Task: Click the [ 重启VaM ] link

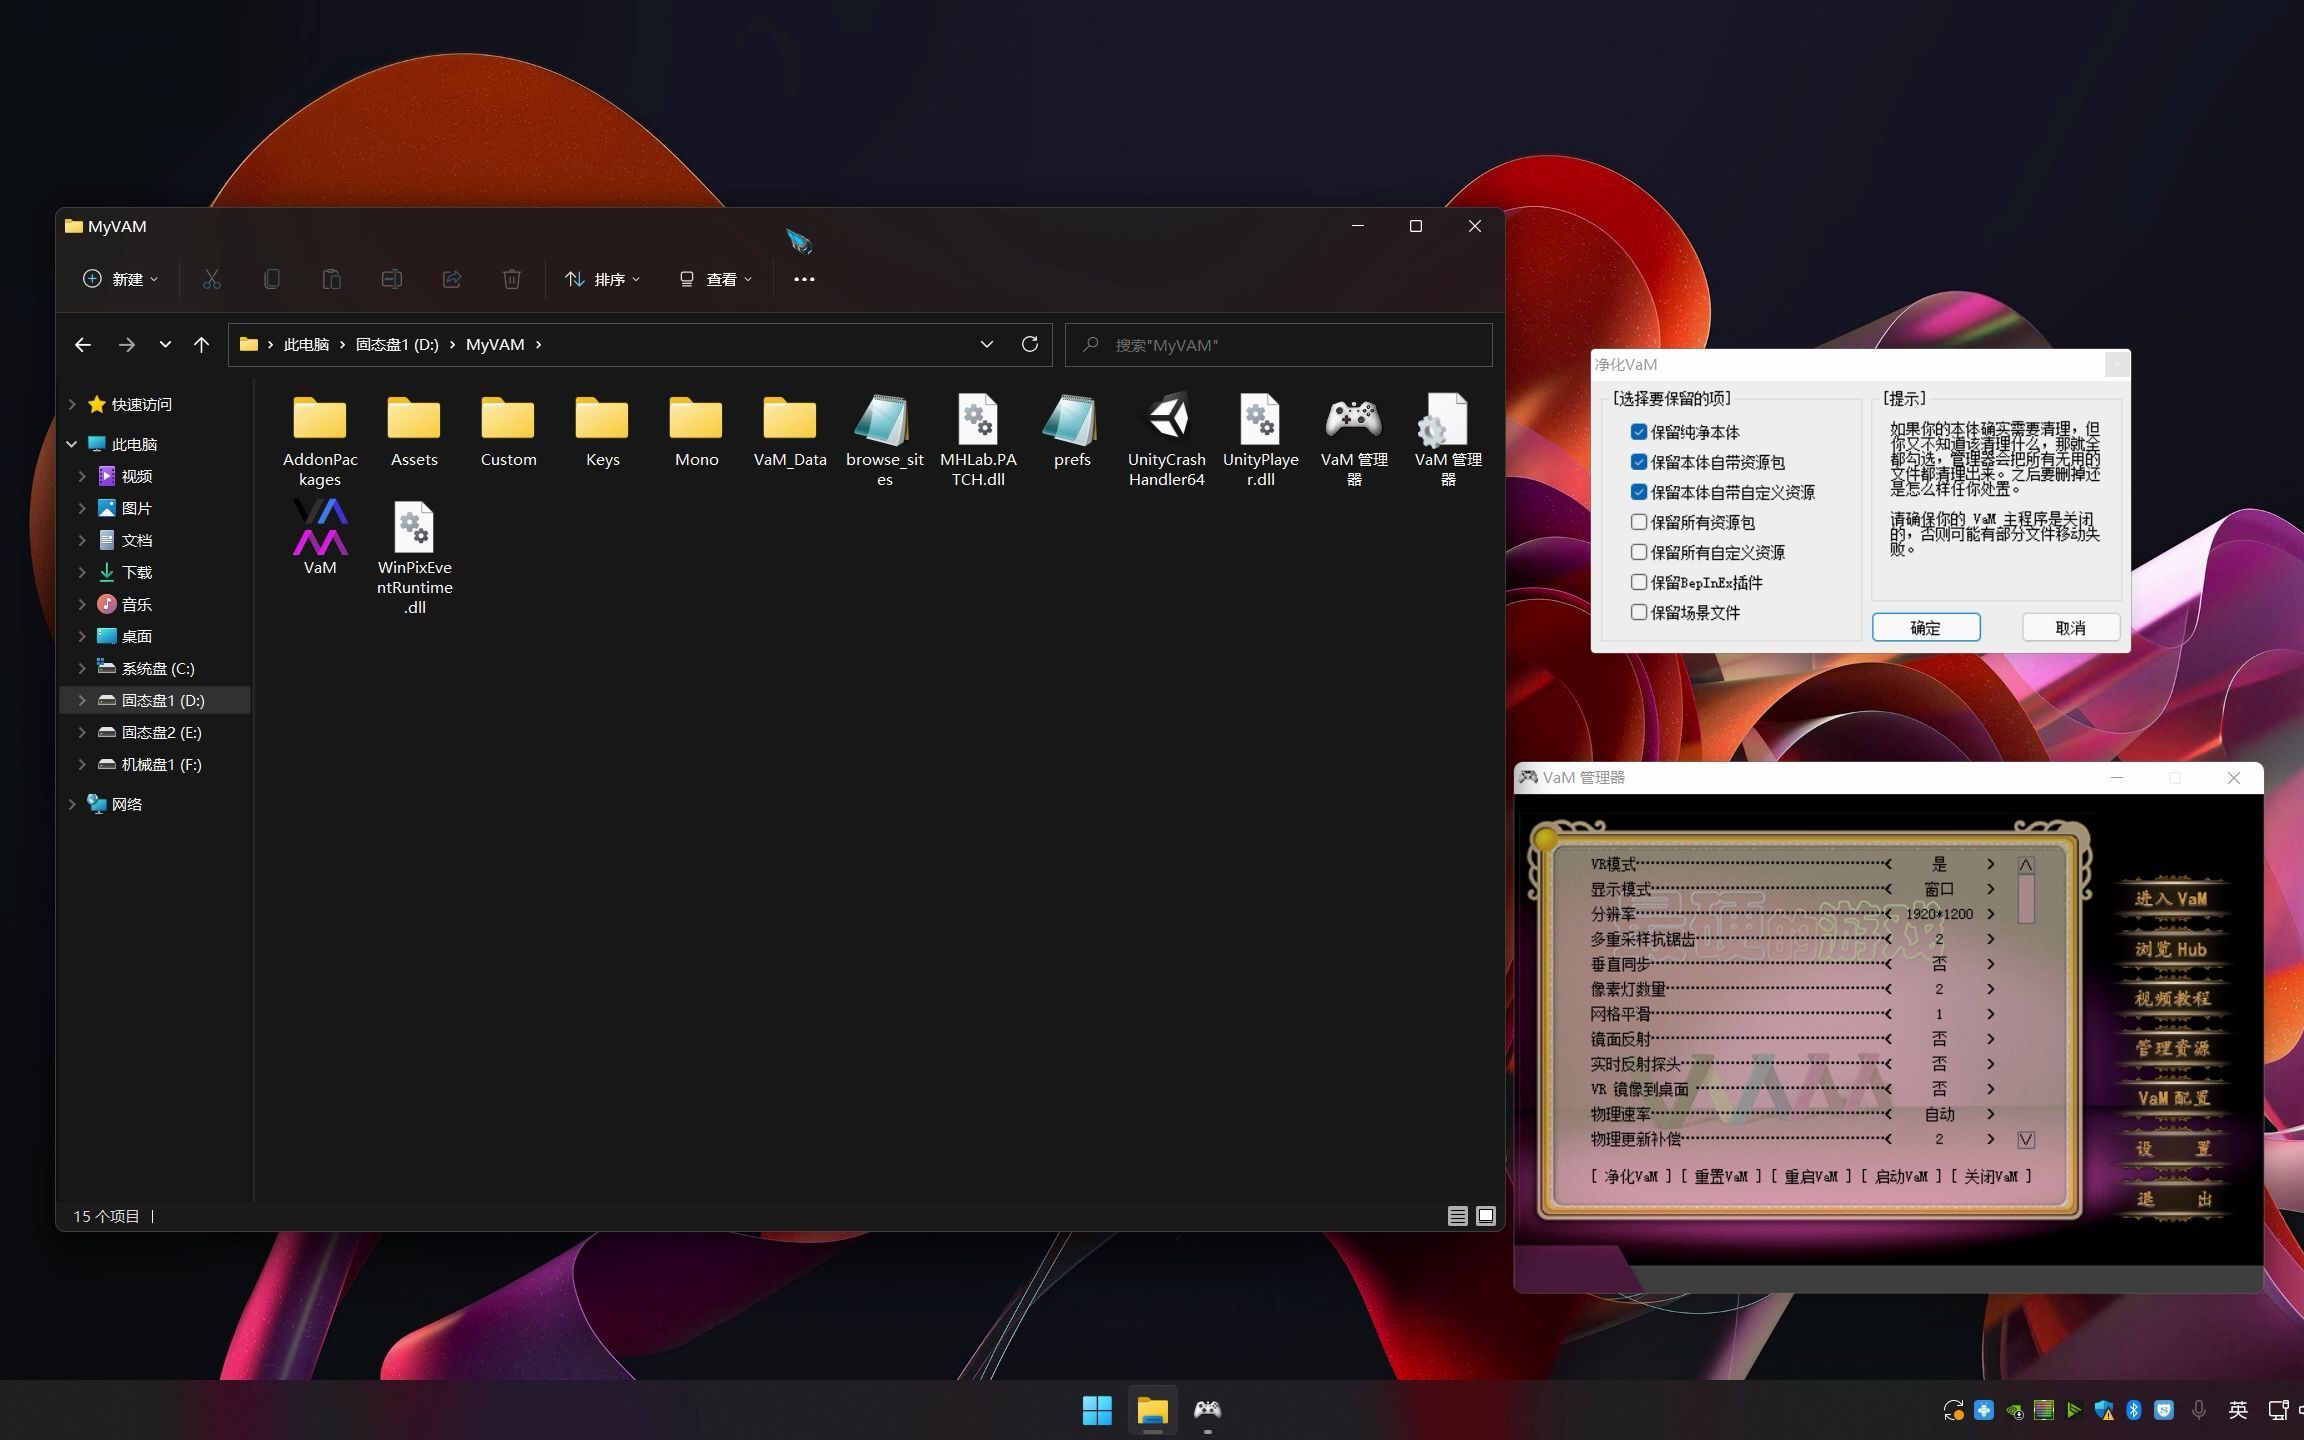Action: pyautogui.click(x=1811, y=1176)
